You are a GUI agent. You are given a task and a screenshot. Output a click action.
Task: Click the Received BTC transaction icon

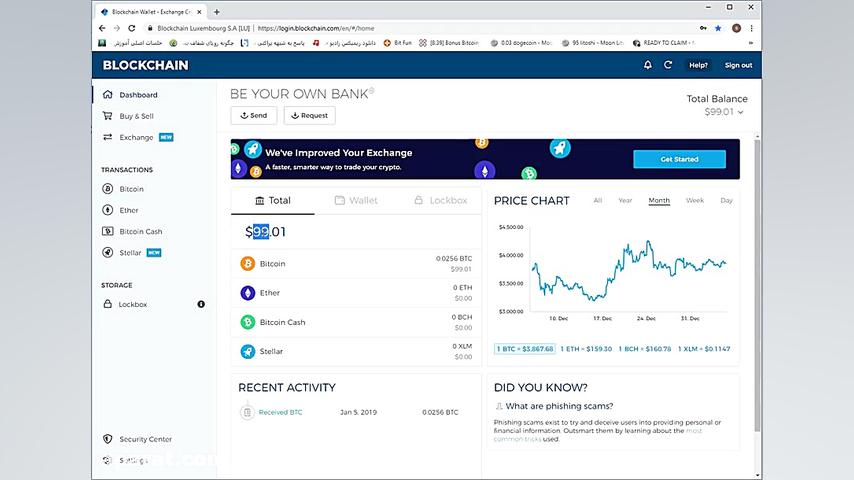tap(247, 412)
